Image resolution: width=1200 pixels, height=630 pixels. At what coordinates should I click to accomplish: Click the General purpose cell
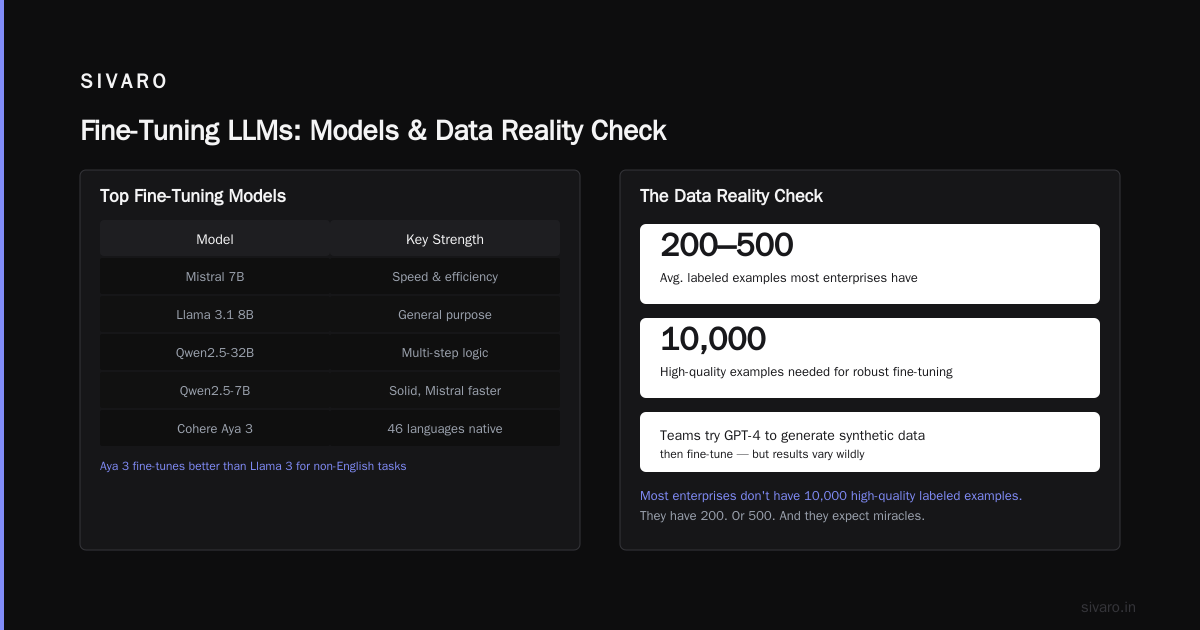[445, 315]
